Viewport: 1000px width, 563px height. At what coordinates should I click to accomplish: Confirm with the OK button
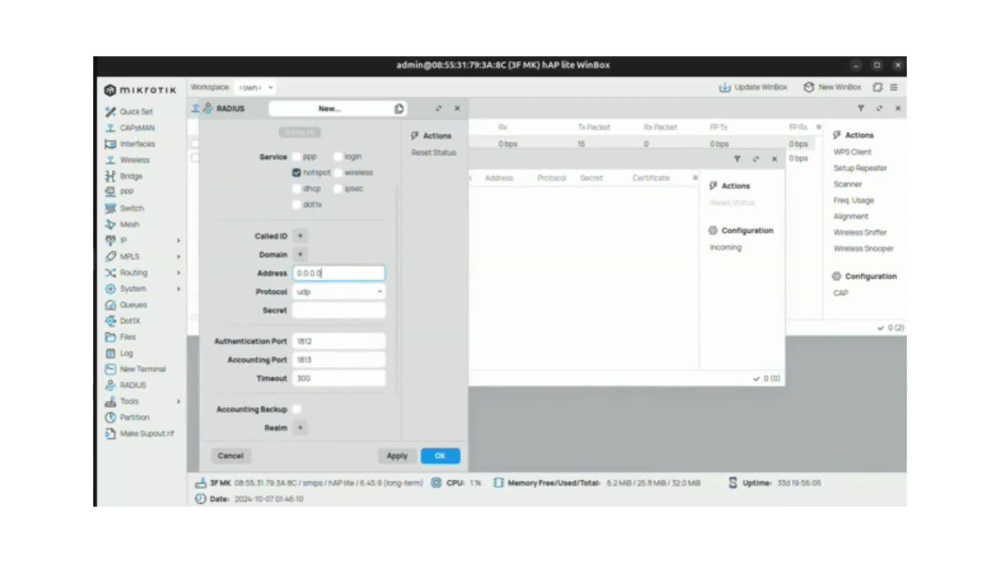(x=440, y=456)
